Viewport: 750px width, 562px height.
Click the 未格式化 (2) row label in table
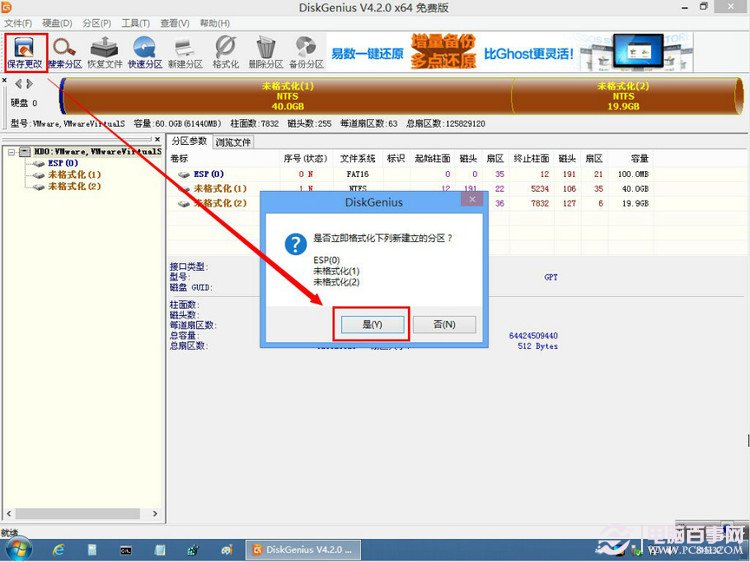(x=220, y=203)
